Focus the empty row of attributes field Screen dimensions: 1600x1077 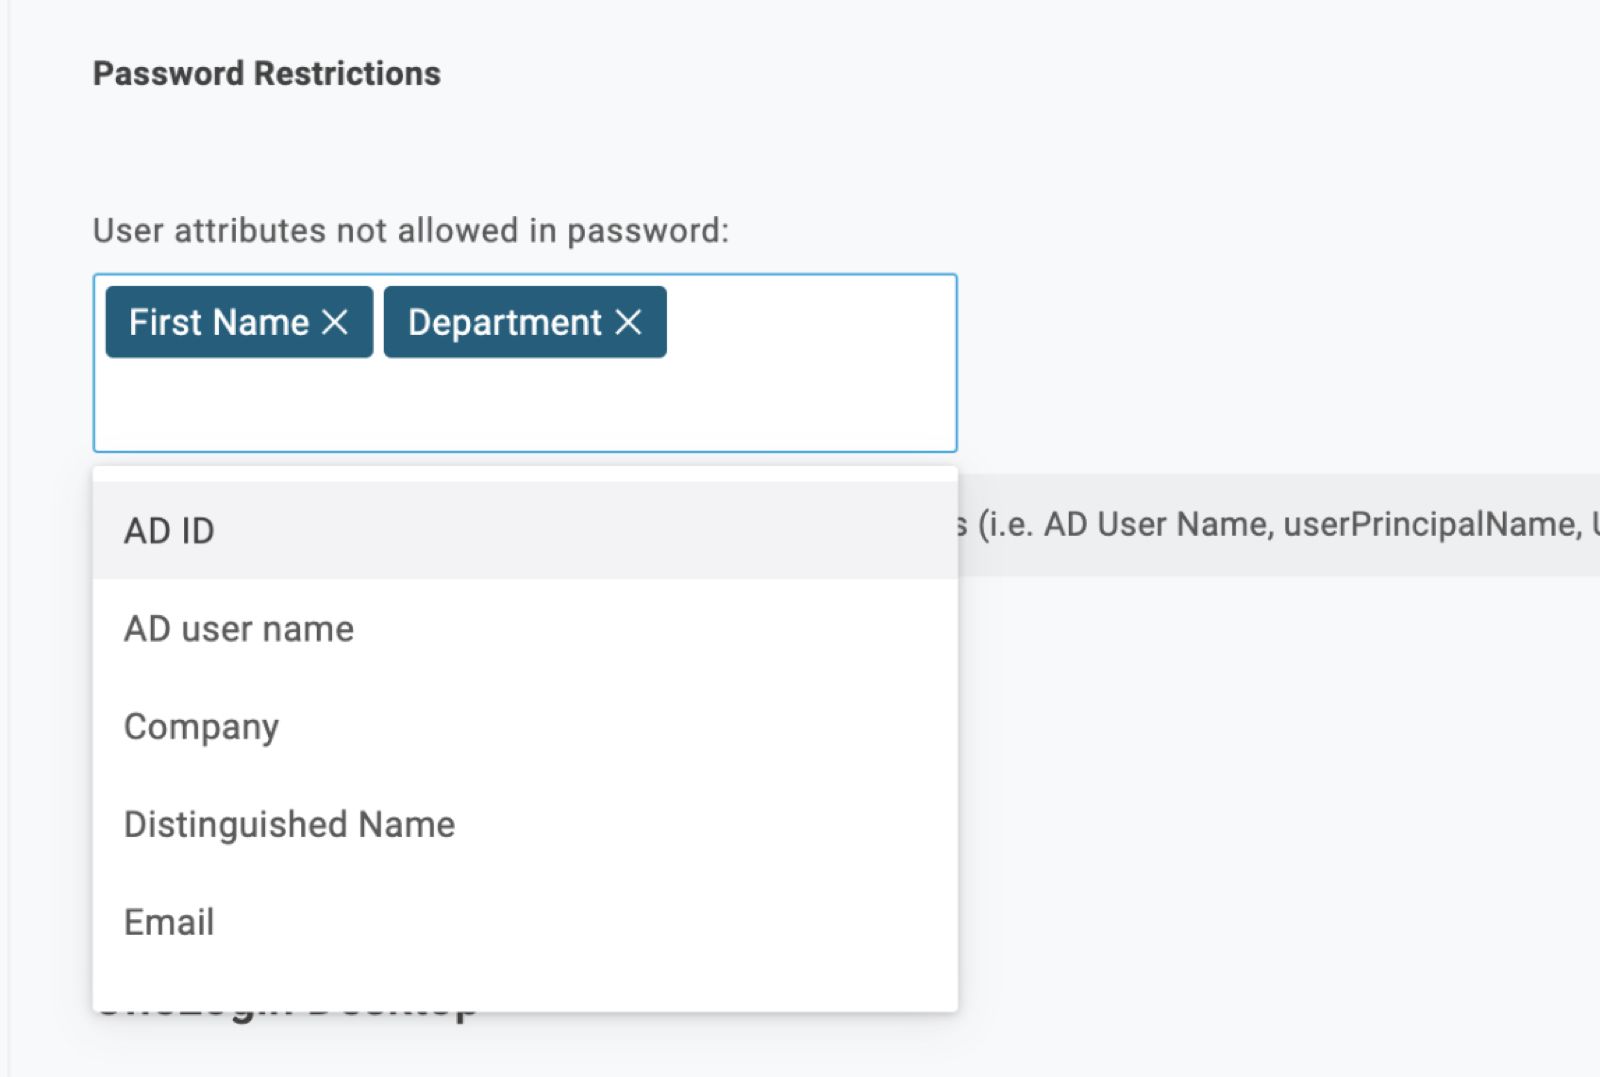click(x=525, y=405)
